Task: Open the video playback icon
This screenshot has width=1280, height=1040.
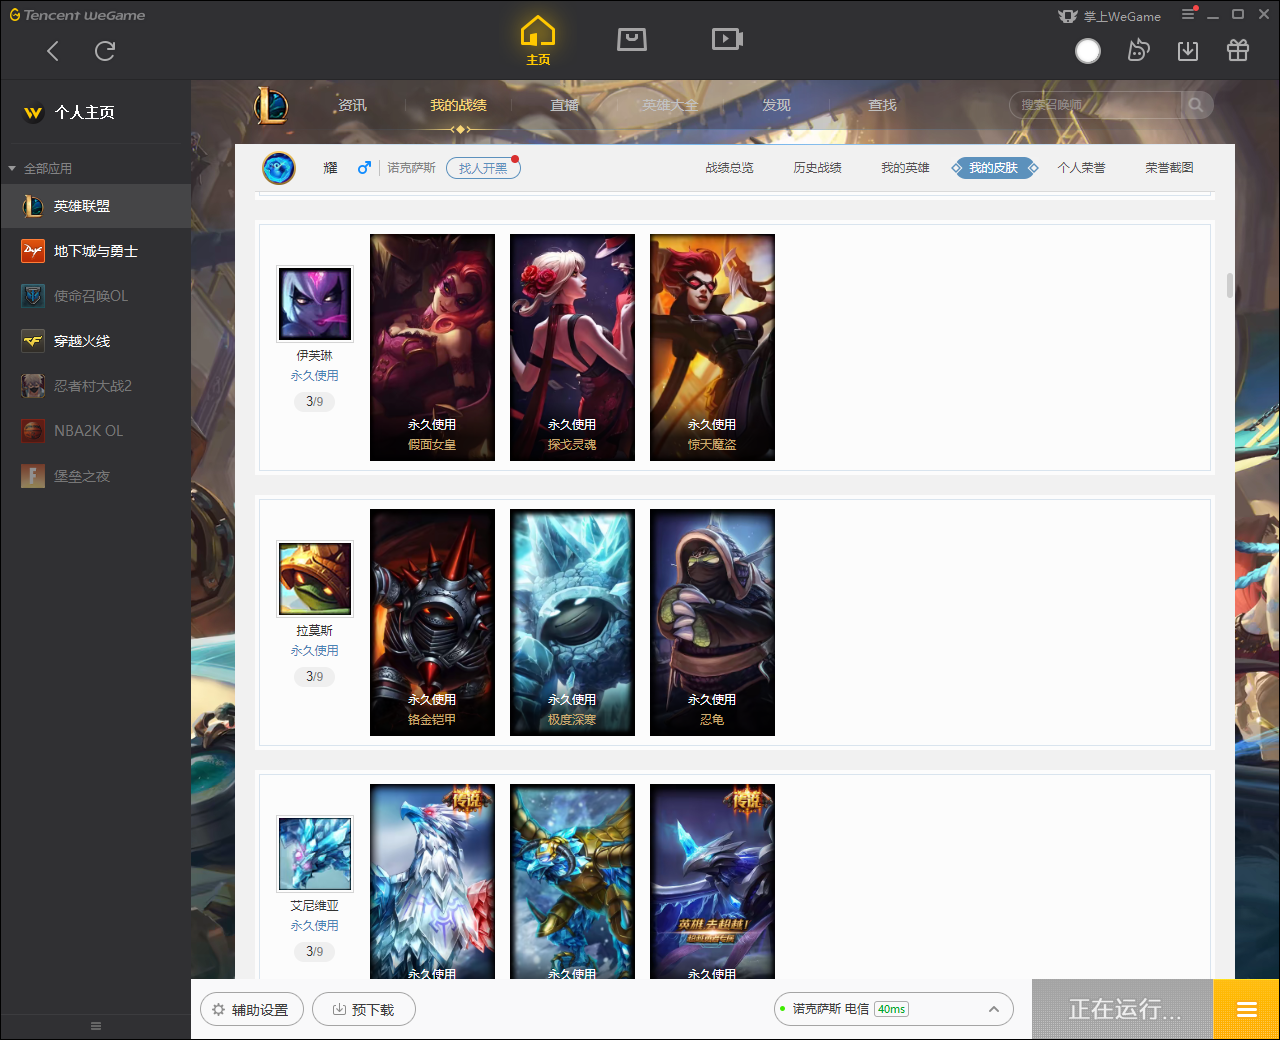Action: pos(727,39)
